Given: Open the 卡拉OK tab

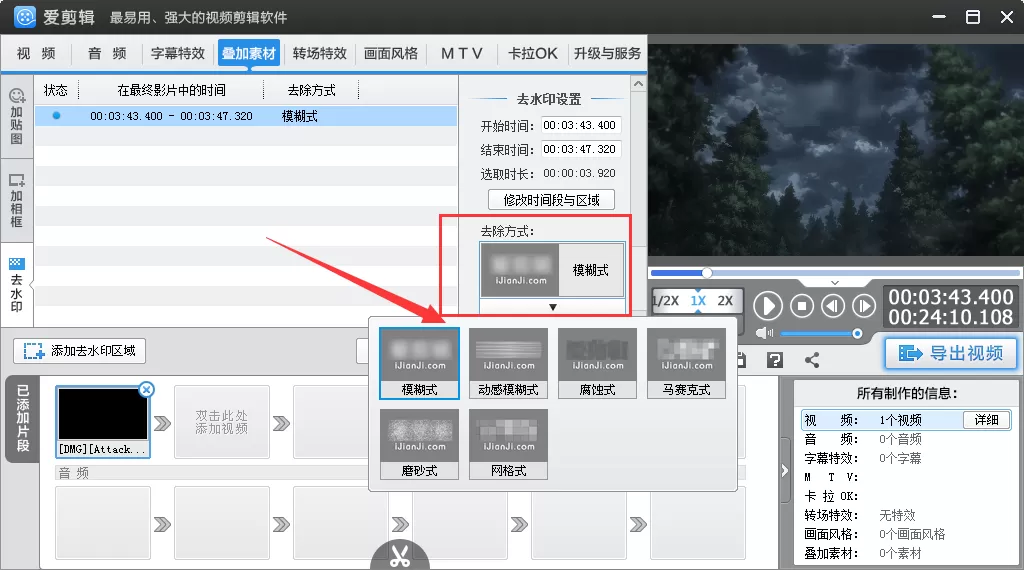Looking at the screenshot, I should tap(532, 53).
